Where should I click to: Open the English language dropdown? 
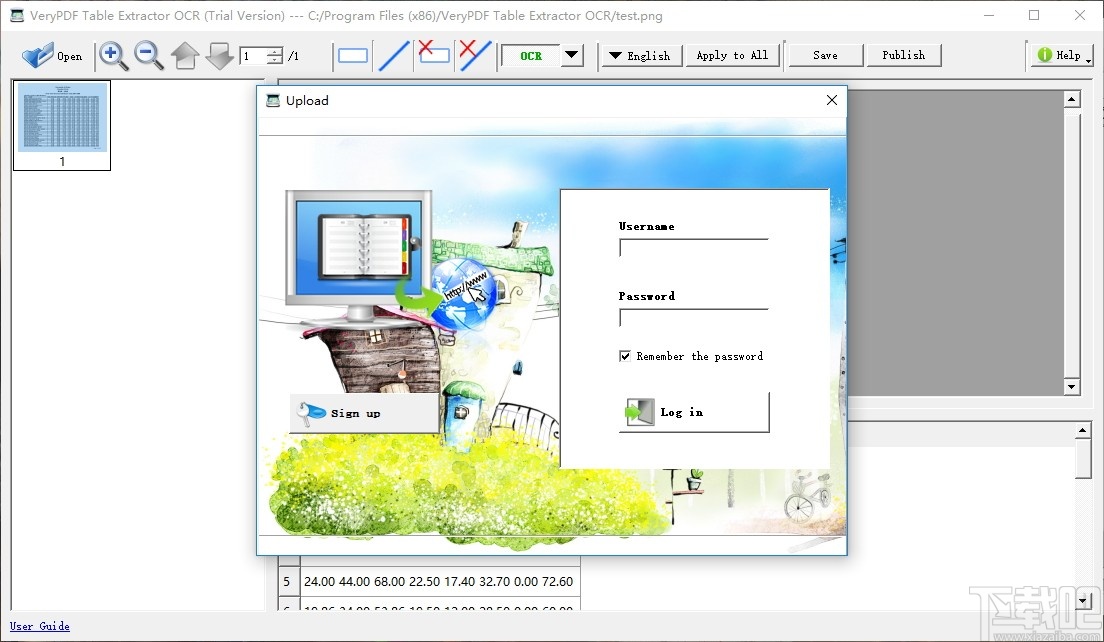point(640,55)
